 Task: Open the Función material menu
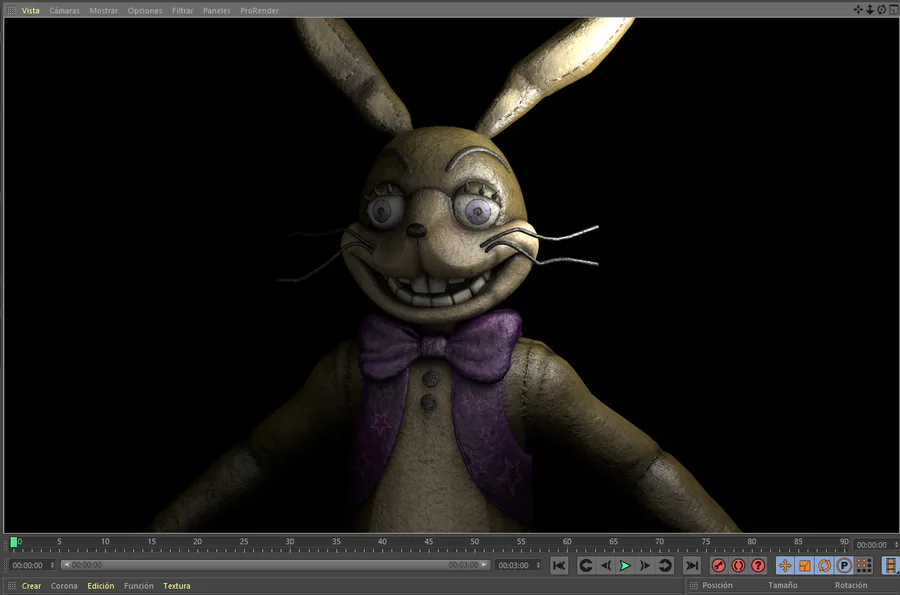[x=138, y=586]
